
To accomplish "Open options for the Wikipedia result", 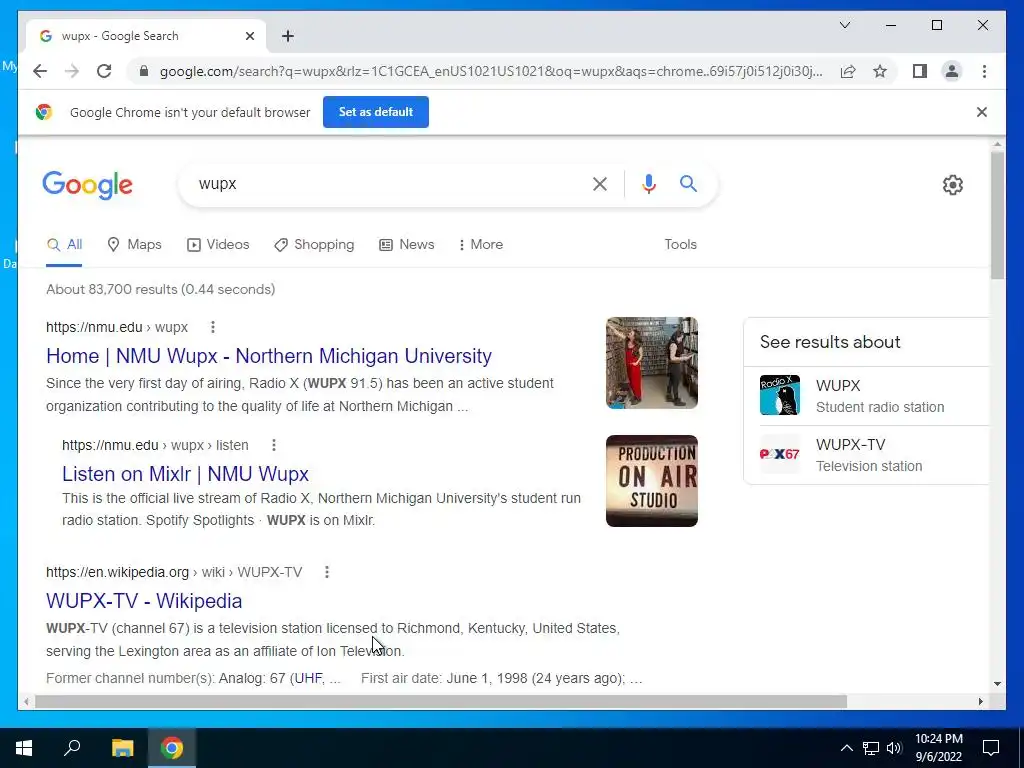I will (x=327, y=573).
